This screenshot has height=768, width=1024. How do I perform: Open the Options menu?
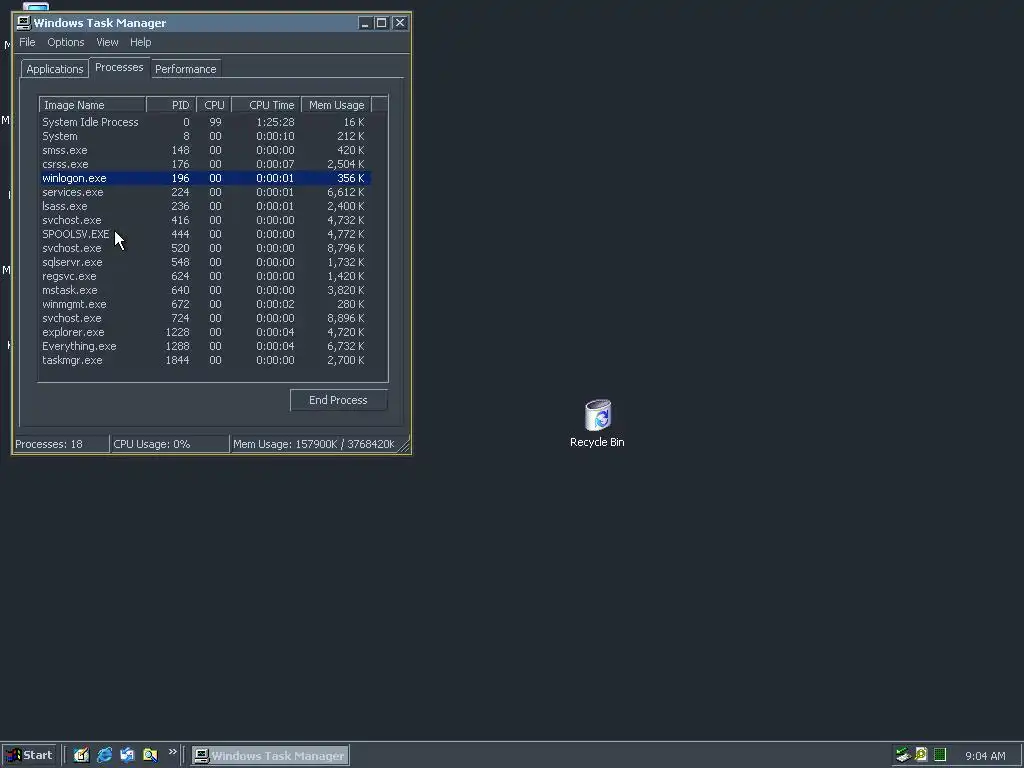pos(65,42)
